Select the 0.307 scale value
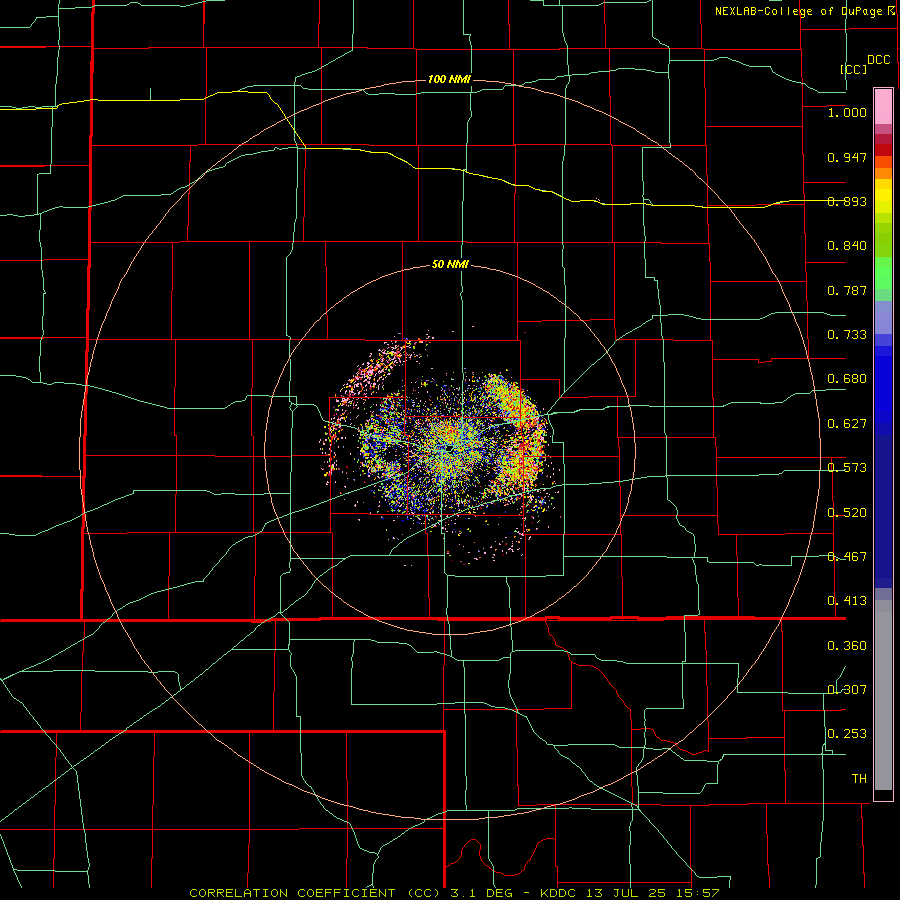Viewport: 900px width, 900px height. pos(847,690)
